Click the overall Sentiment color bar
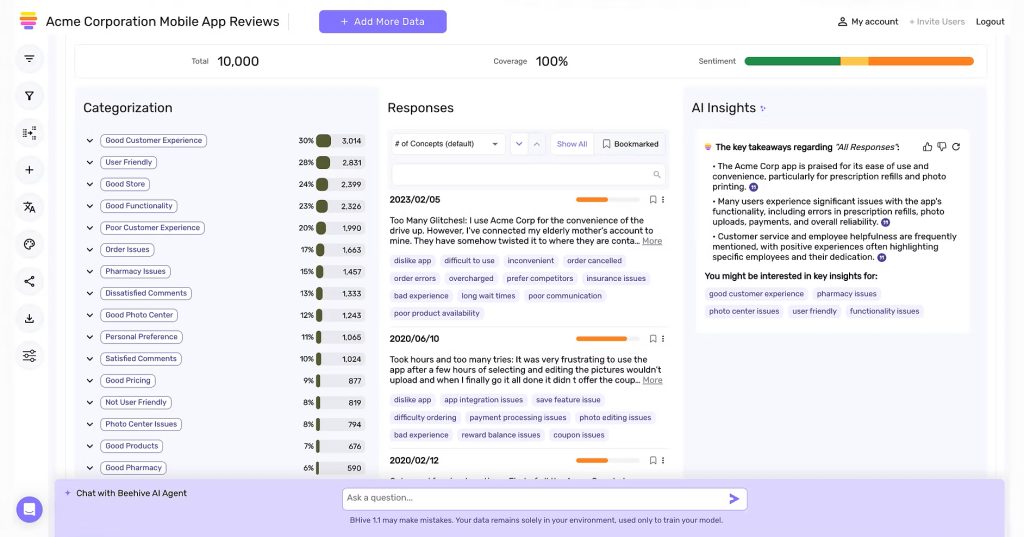This screenshot has height=537, width=1024. click(859, 61)
